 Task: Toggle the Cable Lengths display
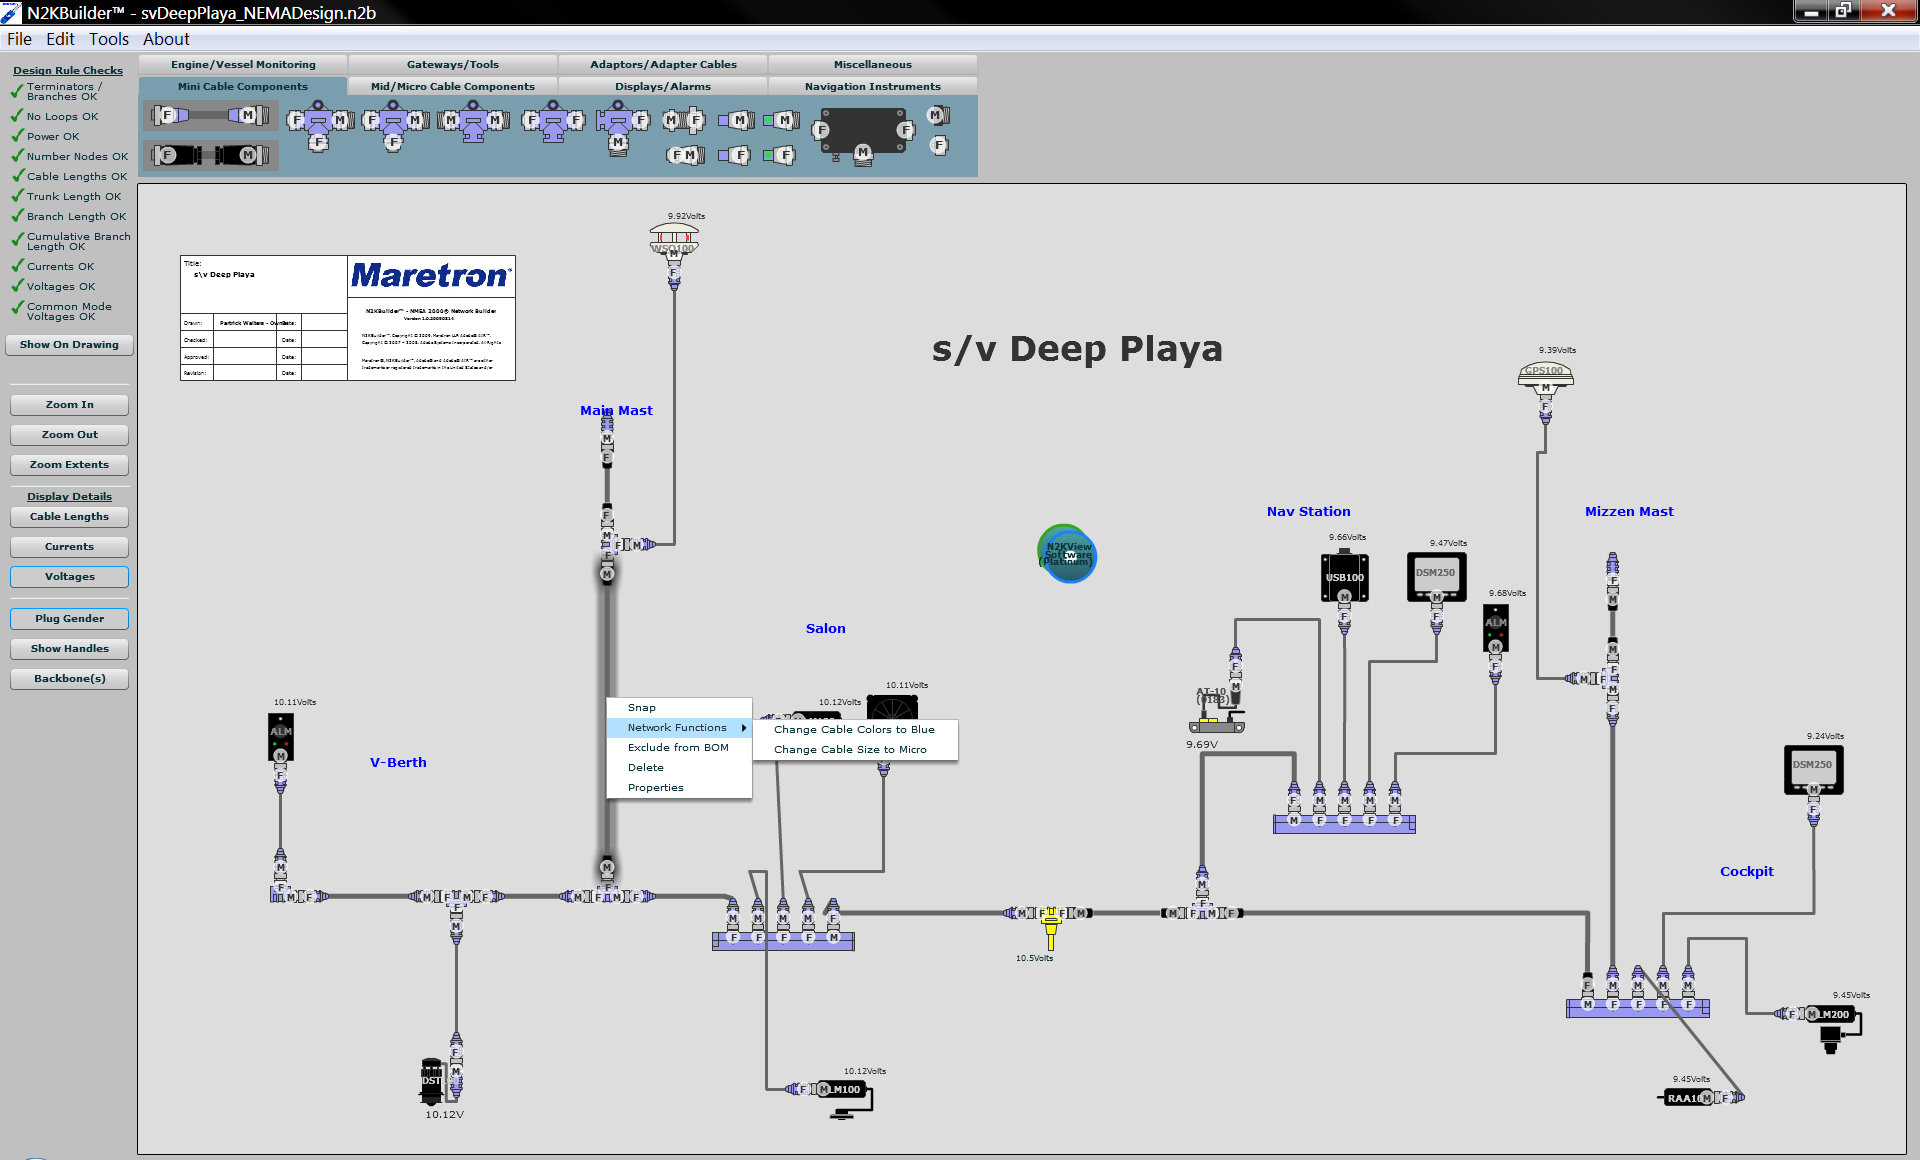[69, 517]
